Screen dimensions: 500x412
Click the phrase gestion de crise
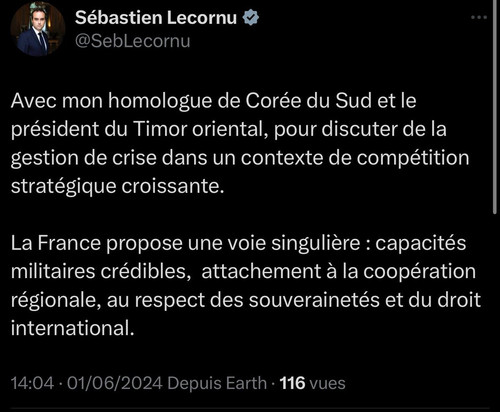(84, 158)
